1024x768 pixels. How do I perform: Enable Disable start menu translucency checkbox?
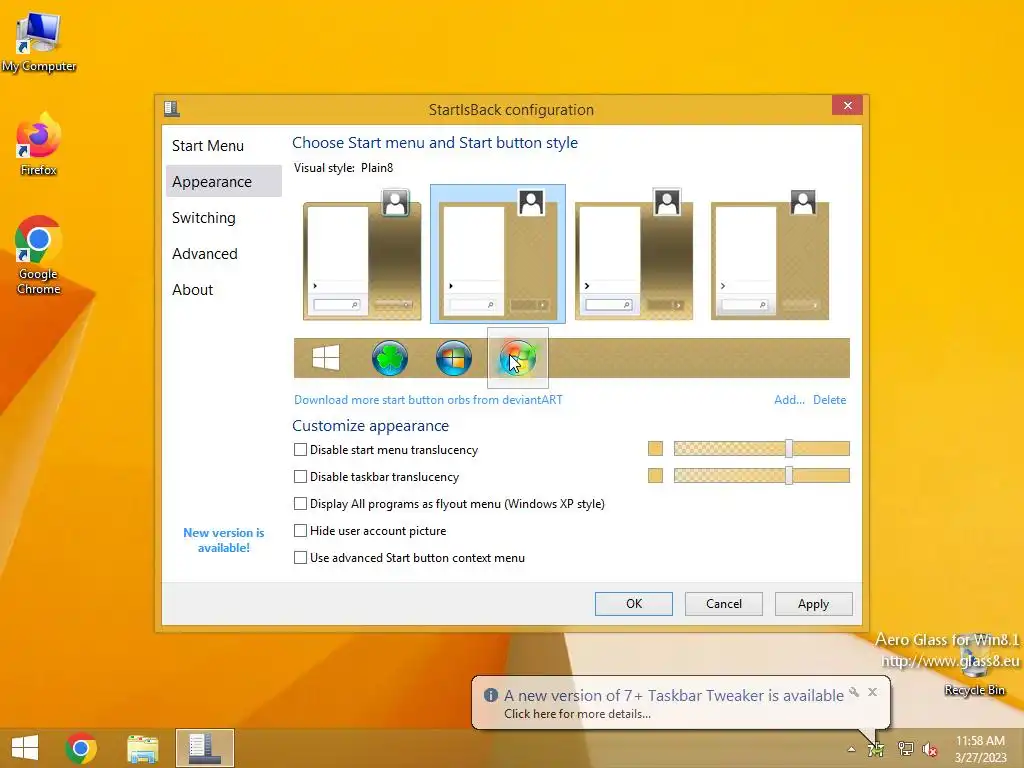tap(300, 449)
